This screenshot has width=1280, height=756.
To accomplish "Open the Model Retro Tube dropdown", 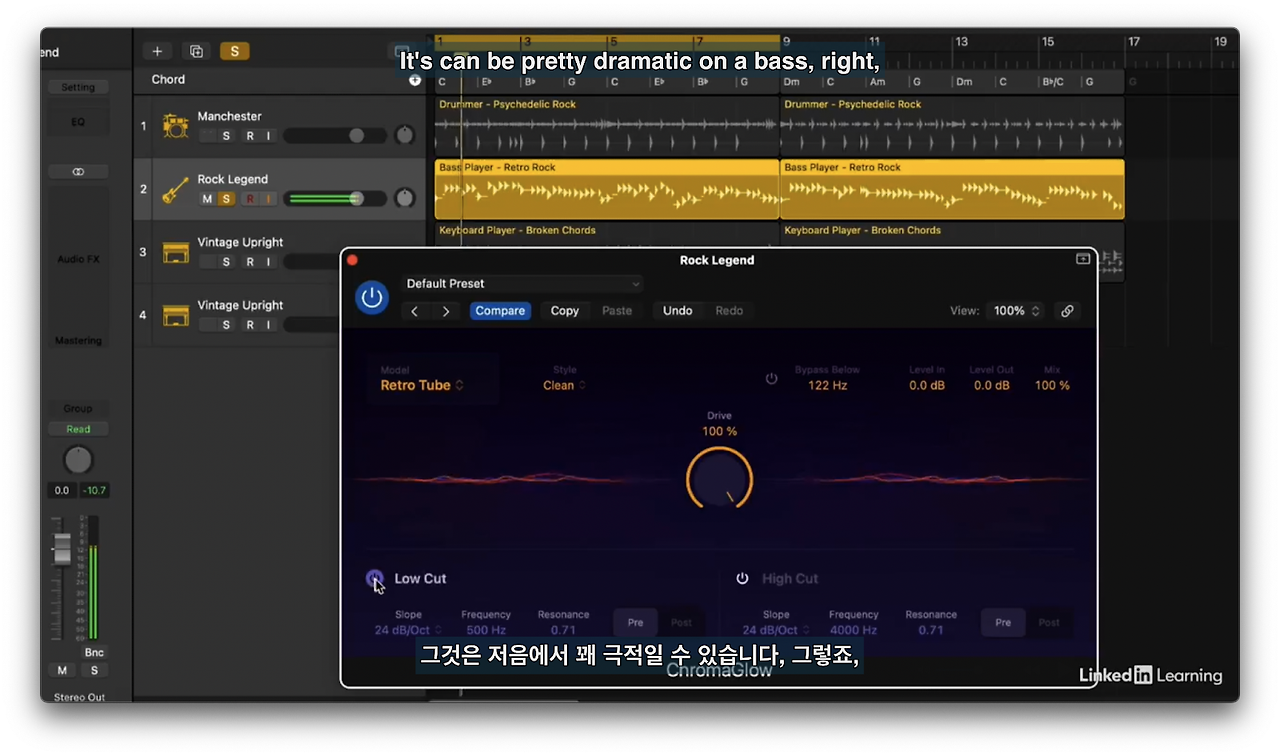I will point(422,385).
